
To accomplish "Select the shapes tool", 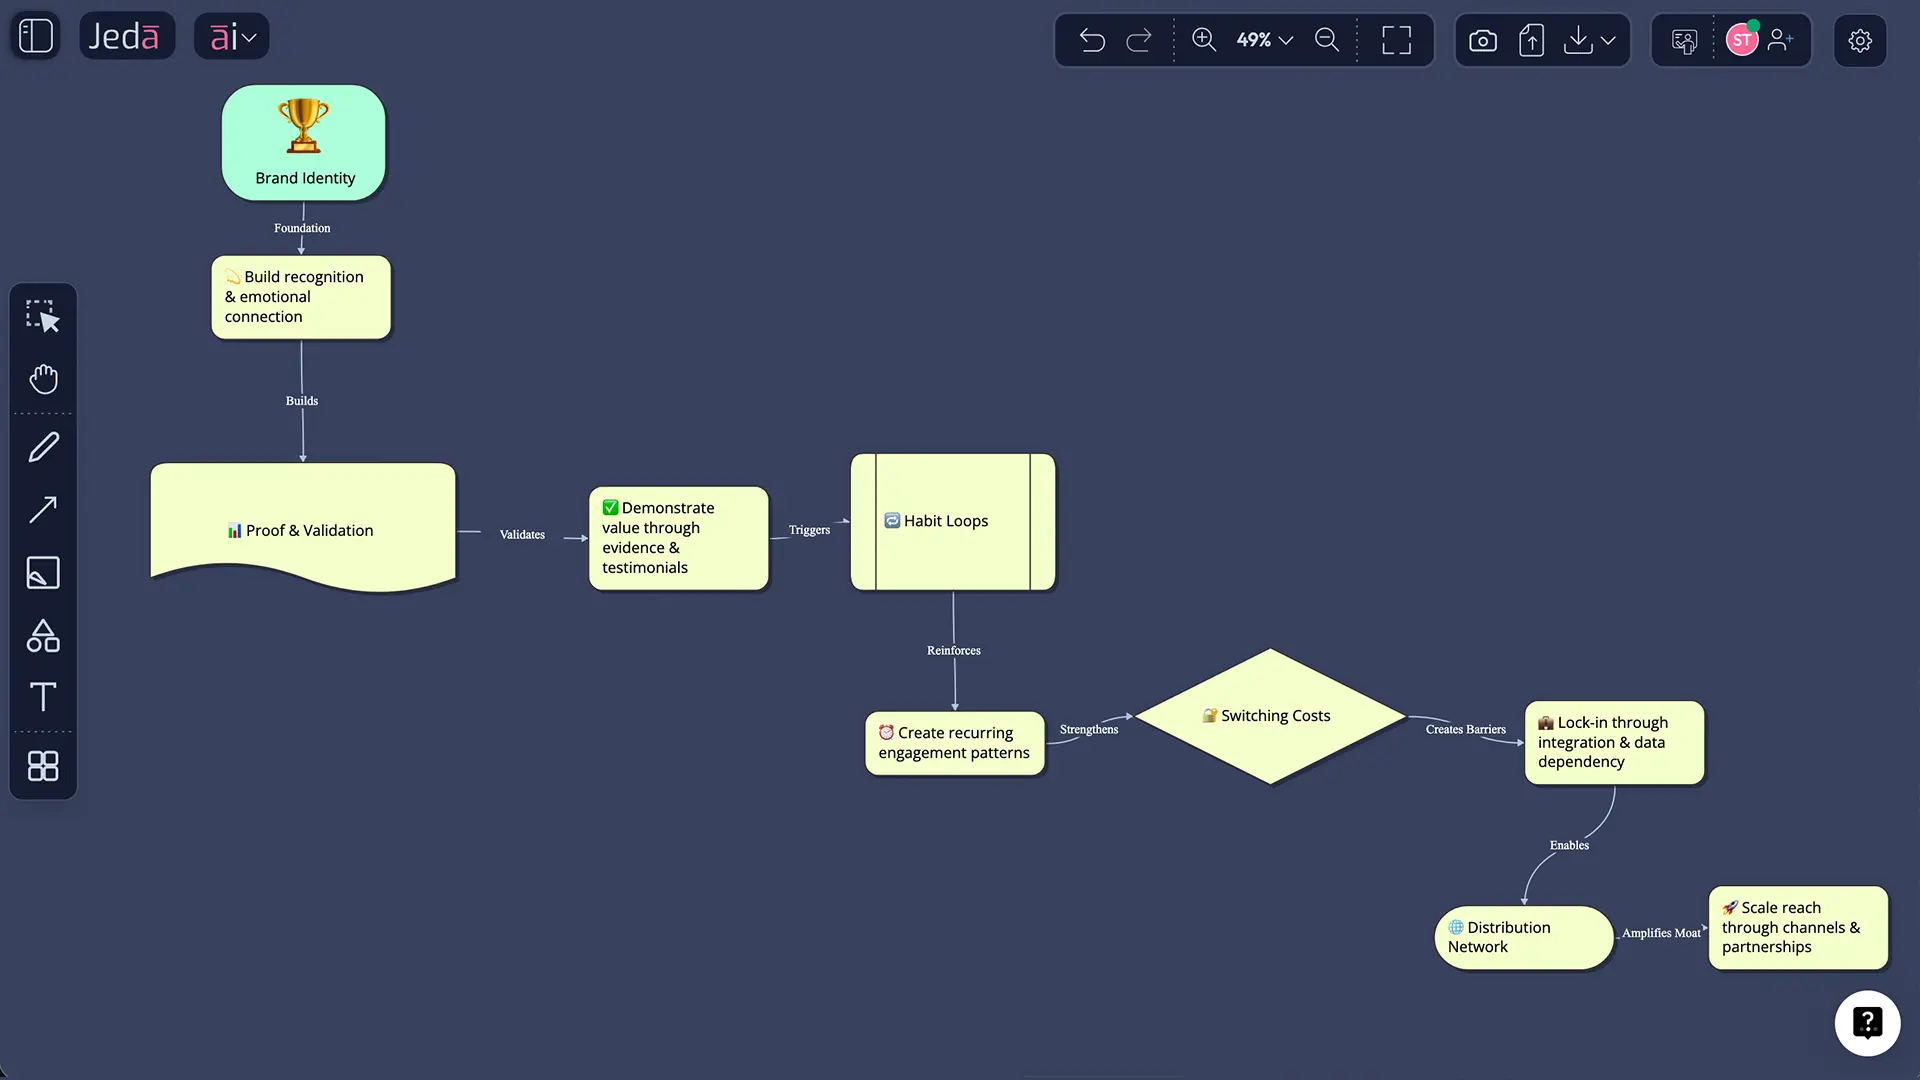I will pos(43,636).
